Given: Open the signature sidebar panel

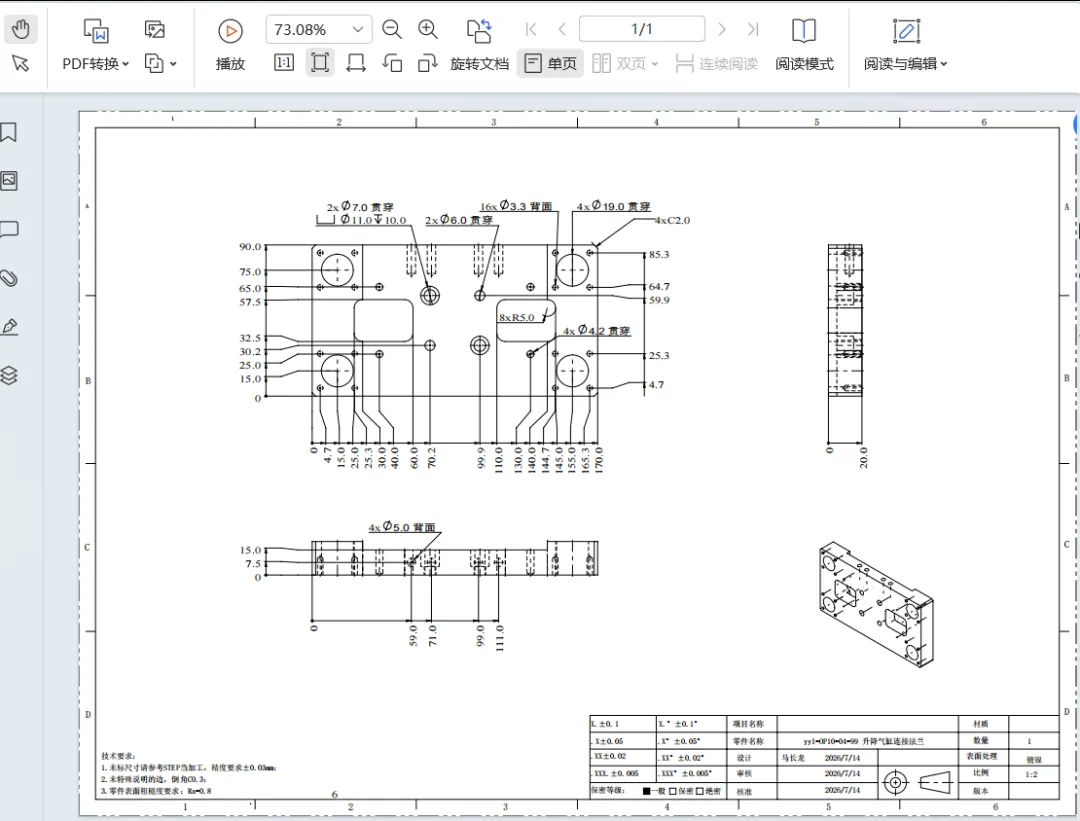Looking at the screenshot, I should click(9, 326).
